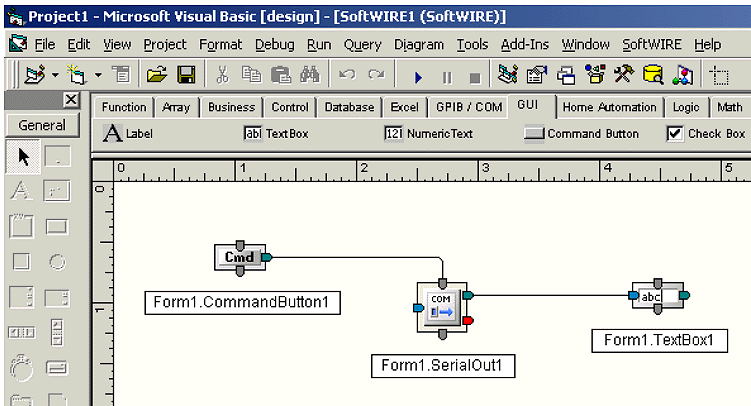Viewport: 751px width, 406px height.
Task: Switch to the Business tab
Action: pos(231,107)
